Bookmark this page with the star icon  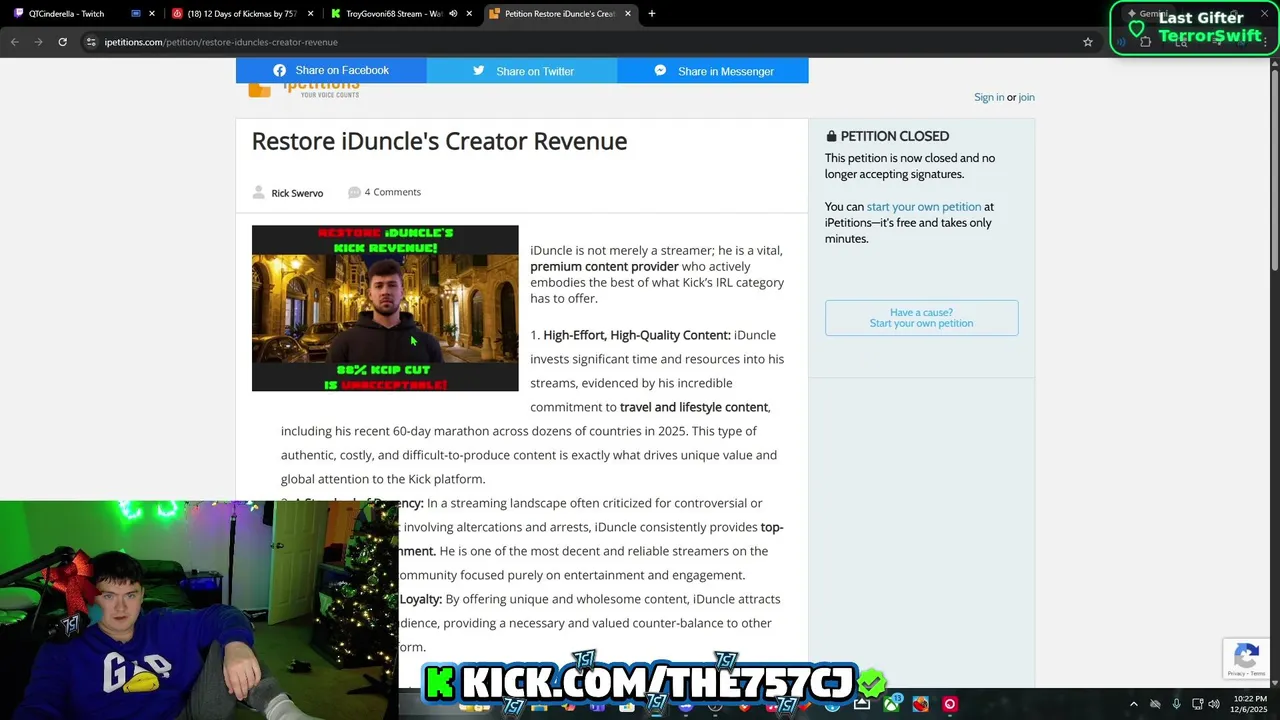(x=1088, y=42)
